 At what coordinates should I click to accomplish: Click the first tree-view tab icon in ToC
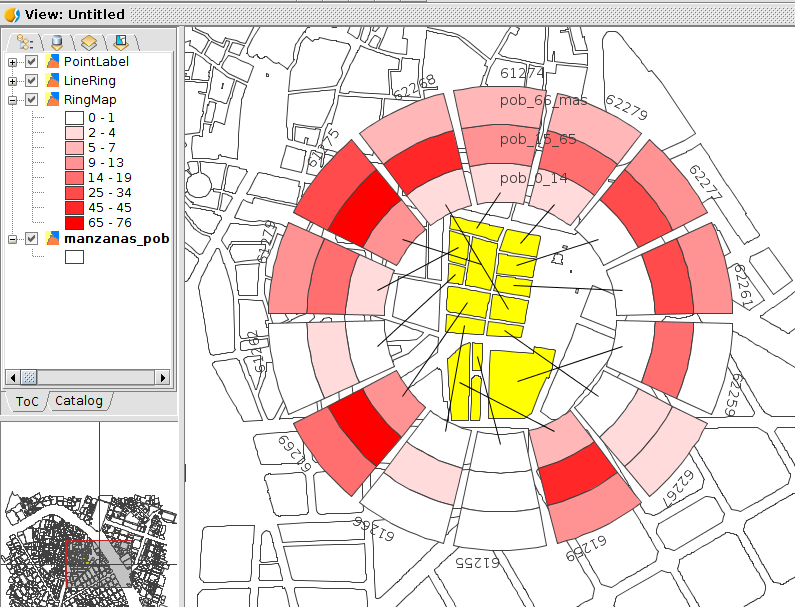(x=25, y=42)
